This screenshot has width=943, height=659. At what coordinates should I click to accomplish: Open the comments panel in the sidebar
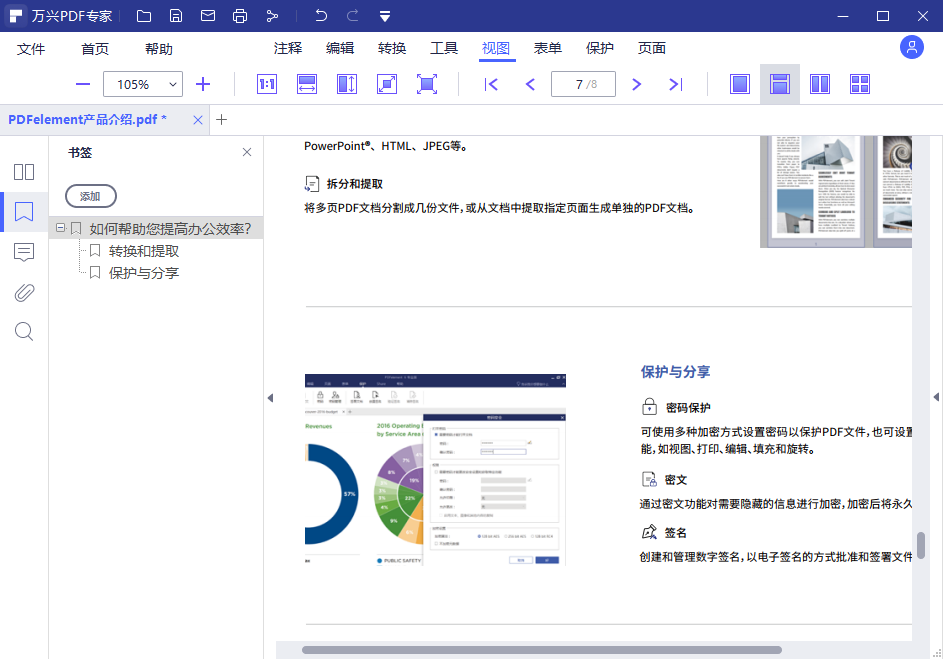[23, 252]
